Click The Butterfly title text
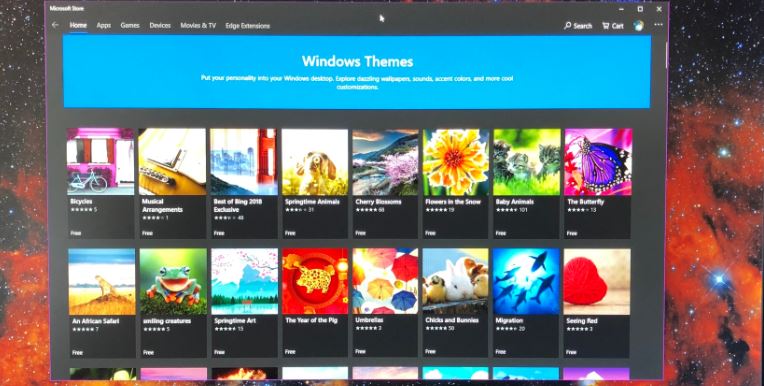 click(x=586, y=201)
